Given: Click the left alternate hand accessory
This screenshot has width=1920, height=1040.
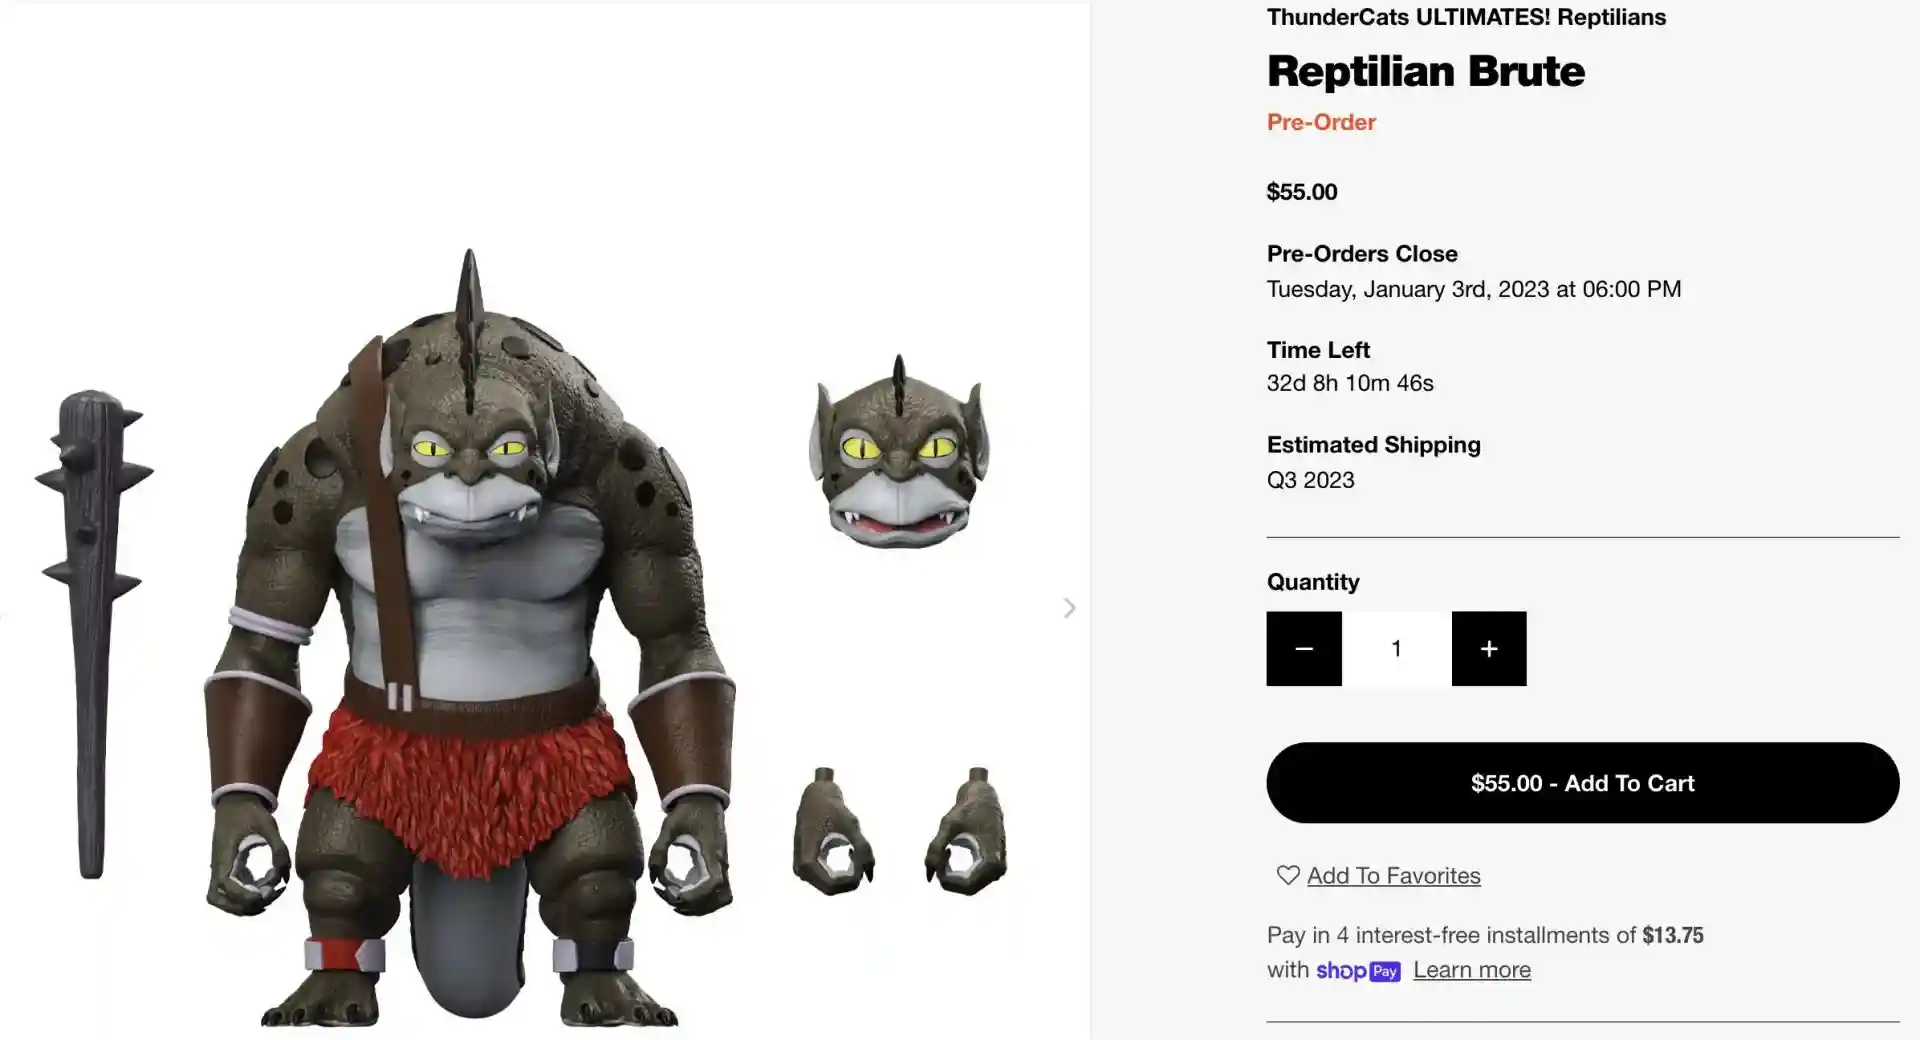Looking at the screenshot, I should (832, 832).
